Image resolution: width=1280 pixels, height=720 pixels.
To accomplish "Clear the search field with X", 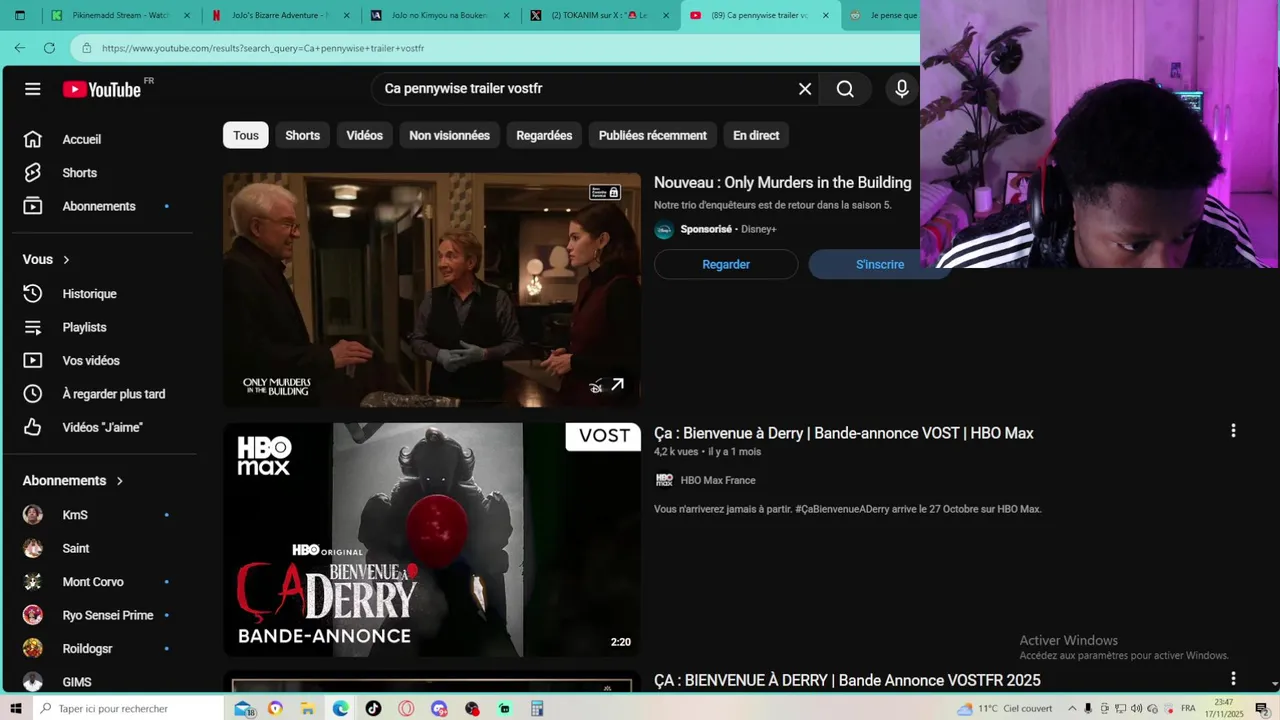I will coord(805,89).
